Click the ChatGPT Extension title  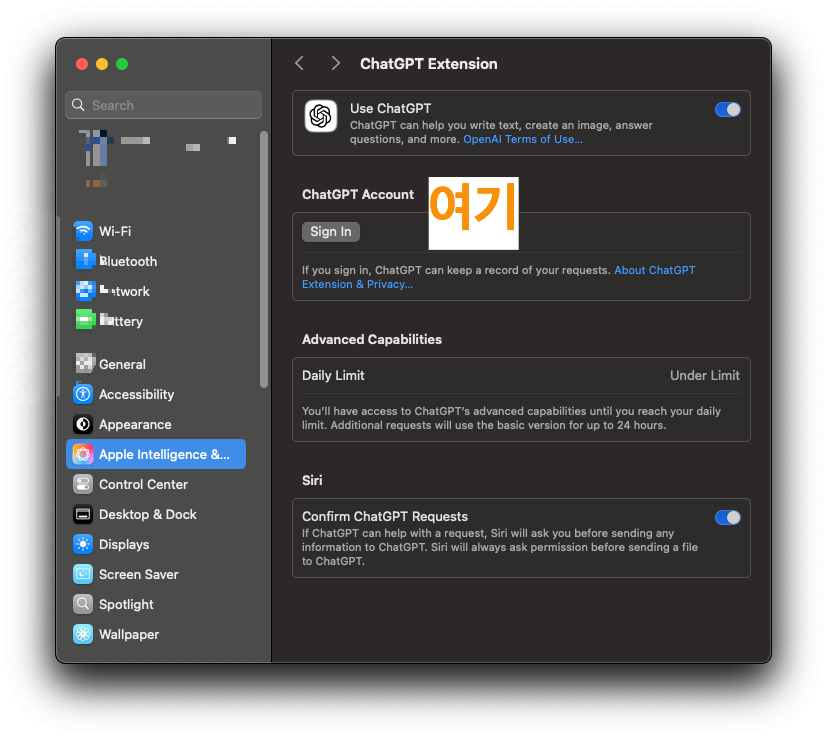[x=429, y=64]
